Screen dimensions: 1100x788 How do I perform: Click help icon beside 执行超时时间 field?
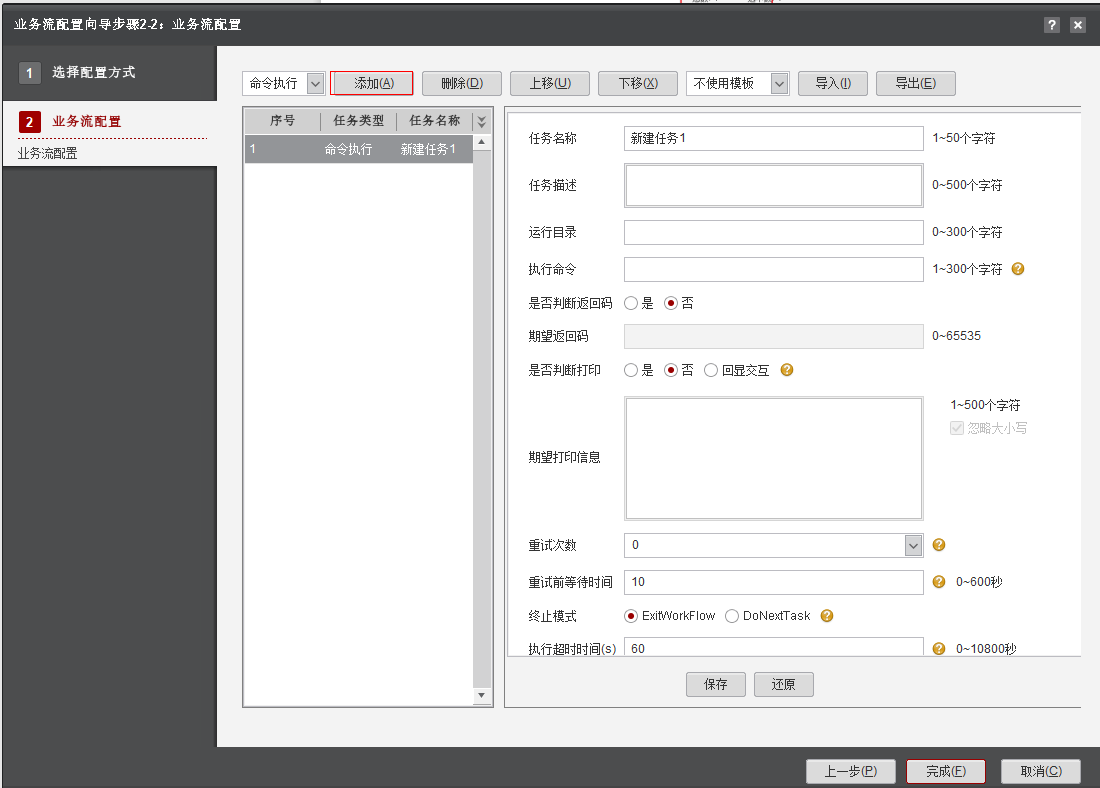(x=939, y=648)
